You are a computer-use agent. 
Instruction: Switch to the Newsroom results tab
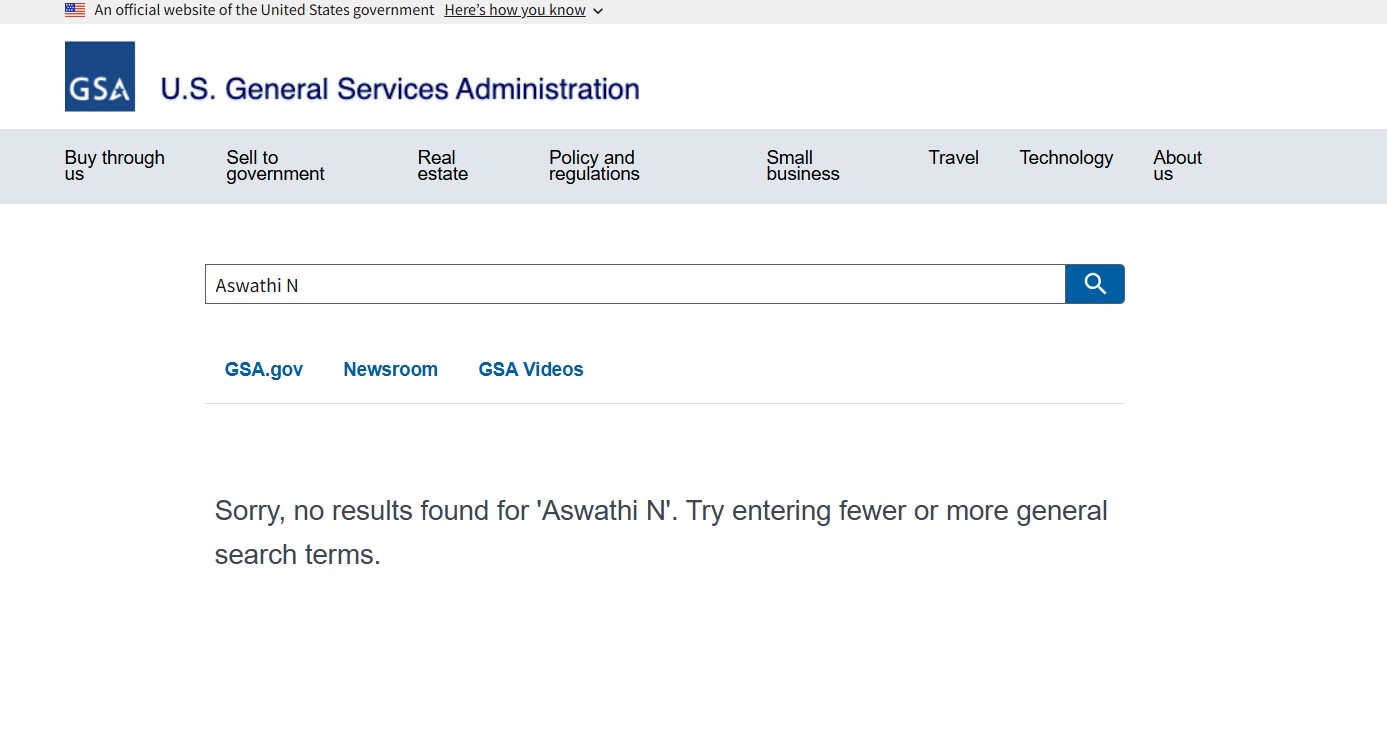[390, 369]
